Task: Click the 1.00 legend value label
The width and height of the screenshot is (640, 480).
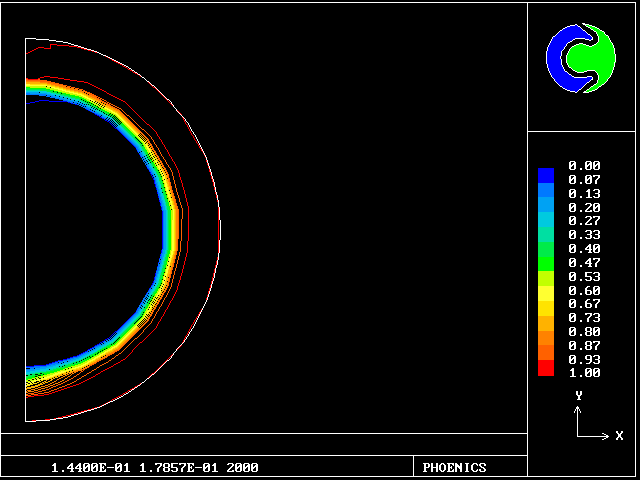Action: (x=584, y=373)
